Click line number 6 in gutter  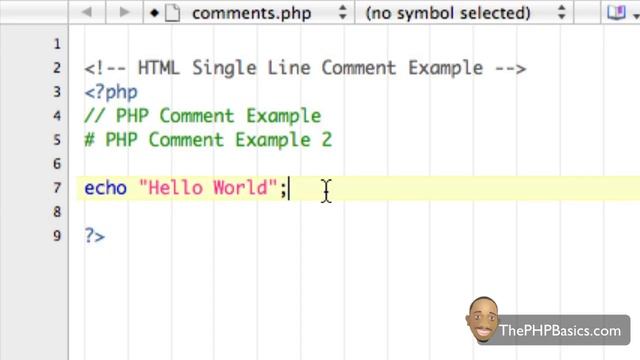click(x=57, y=164)
